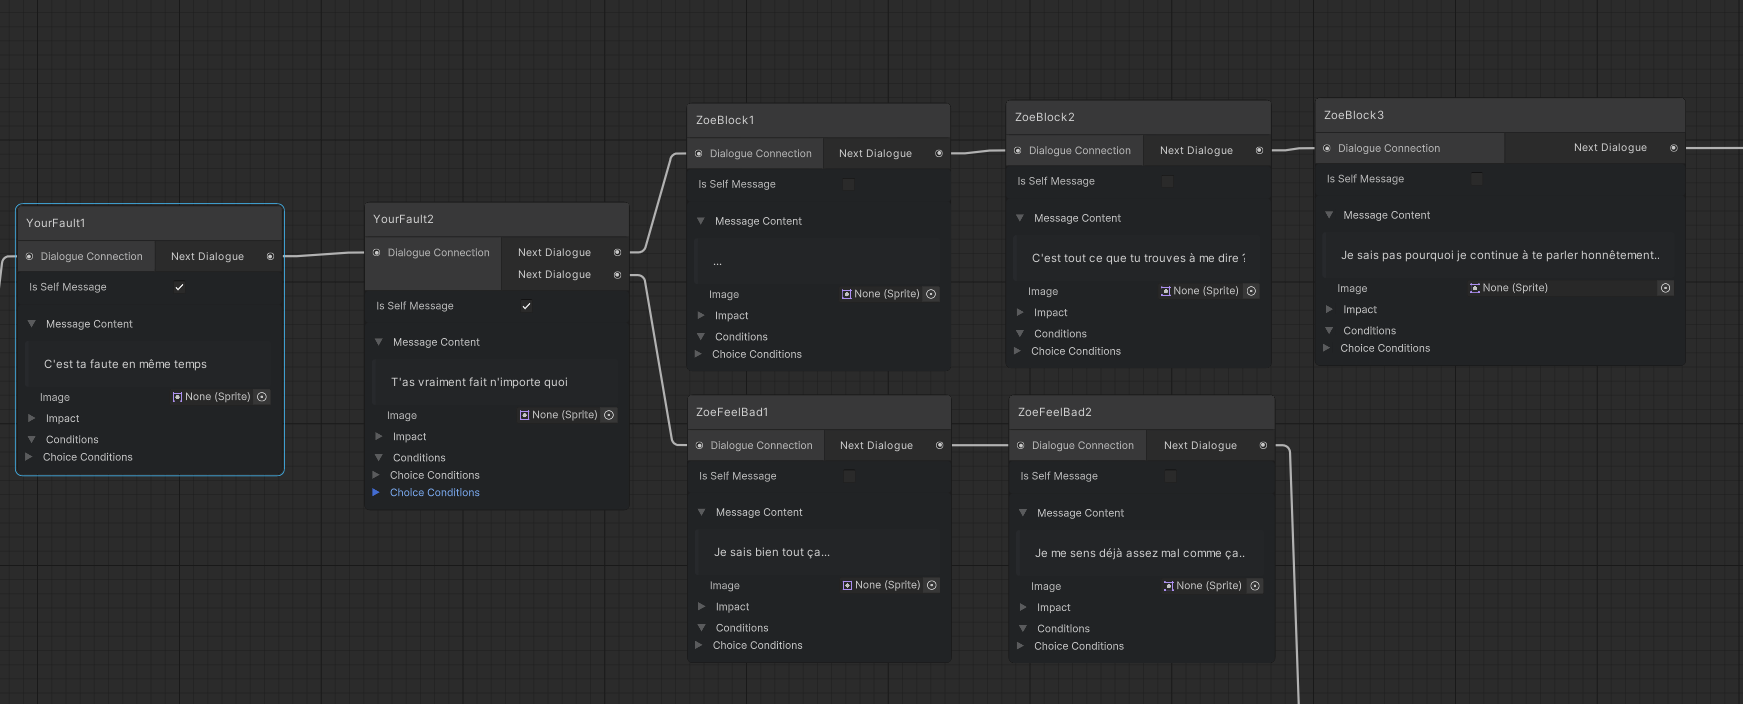Viewport: 1743px width, 704px height.
Task: Uncheck Is Self Message in YourFault1
Action: click(x=180, y=287)
